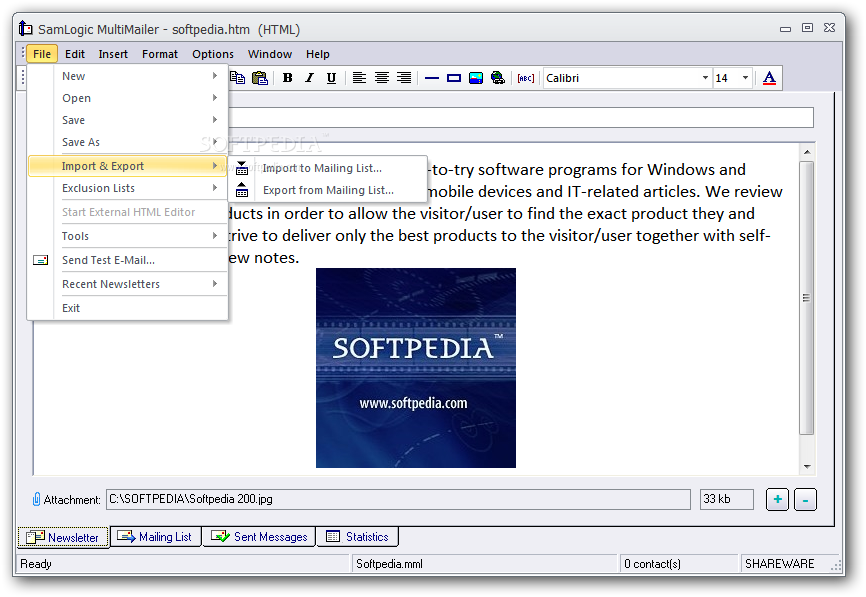Viewport: 866px width, 597px height.
Task: Click the Copy toolbar icon
Action: (x=237, y=78)
